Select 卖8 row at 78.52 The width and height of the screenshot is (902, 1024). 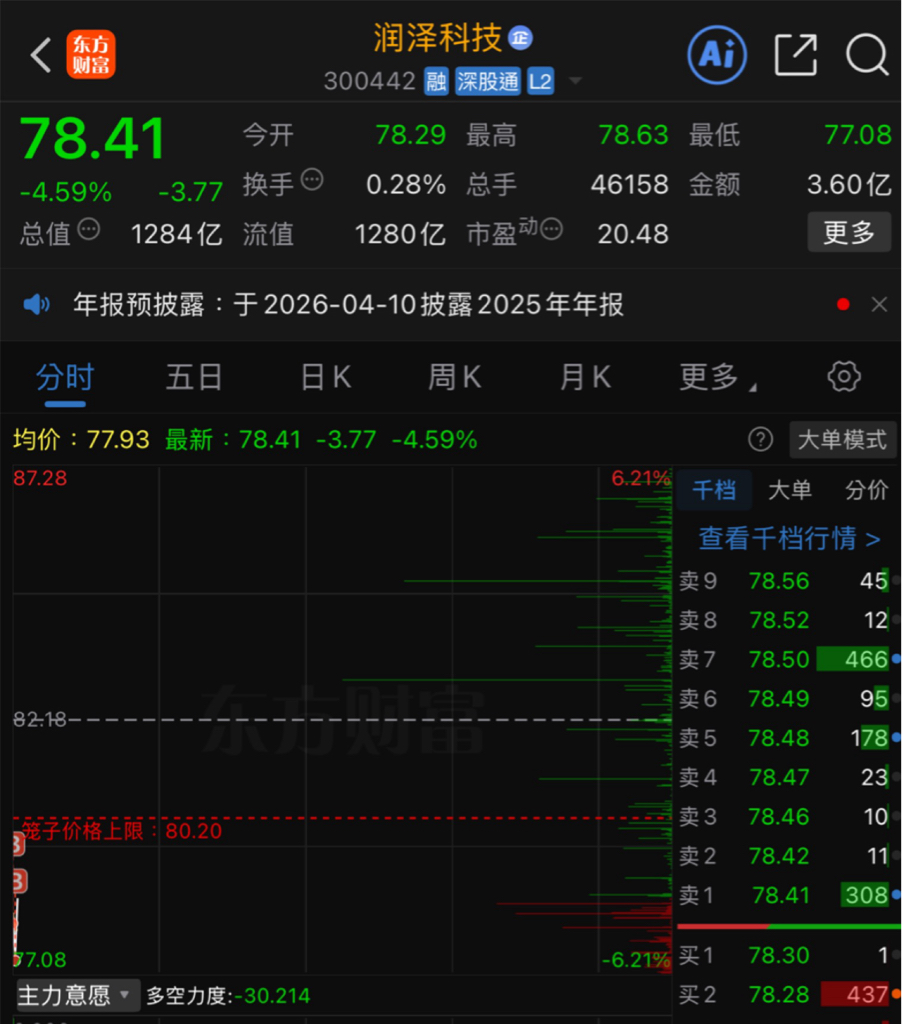tap(788, 620)
